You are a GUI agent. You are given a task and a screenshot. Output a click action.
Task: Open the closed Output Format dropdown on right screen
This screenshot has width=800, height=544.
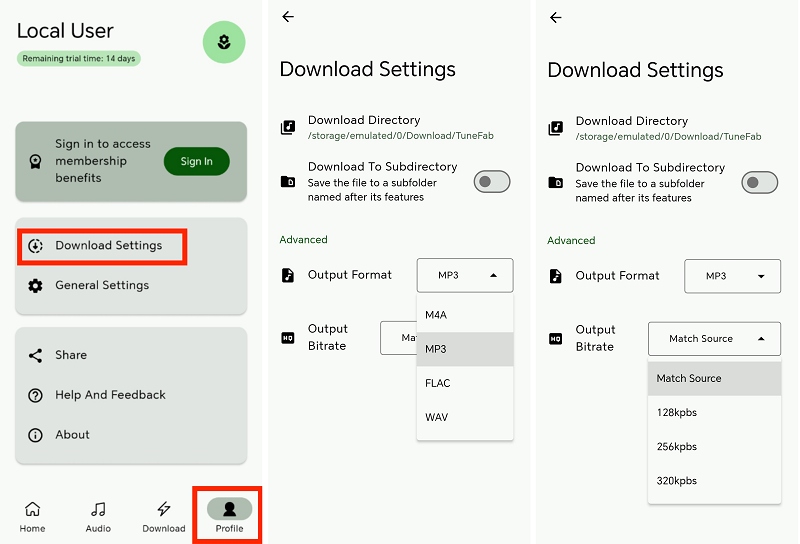coord(732,276)
